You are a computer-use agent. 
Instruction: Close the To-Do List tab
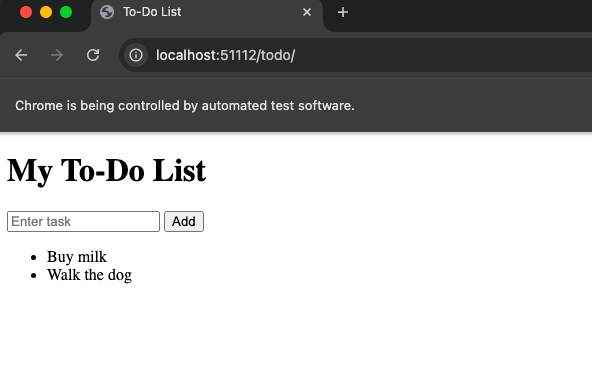(307, 12)
